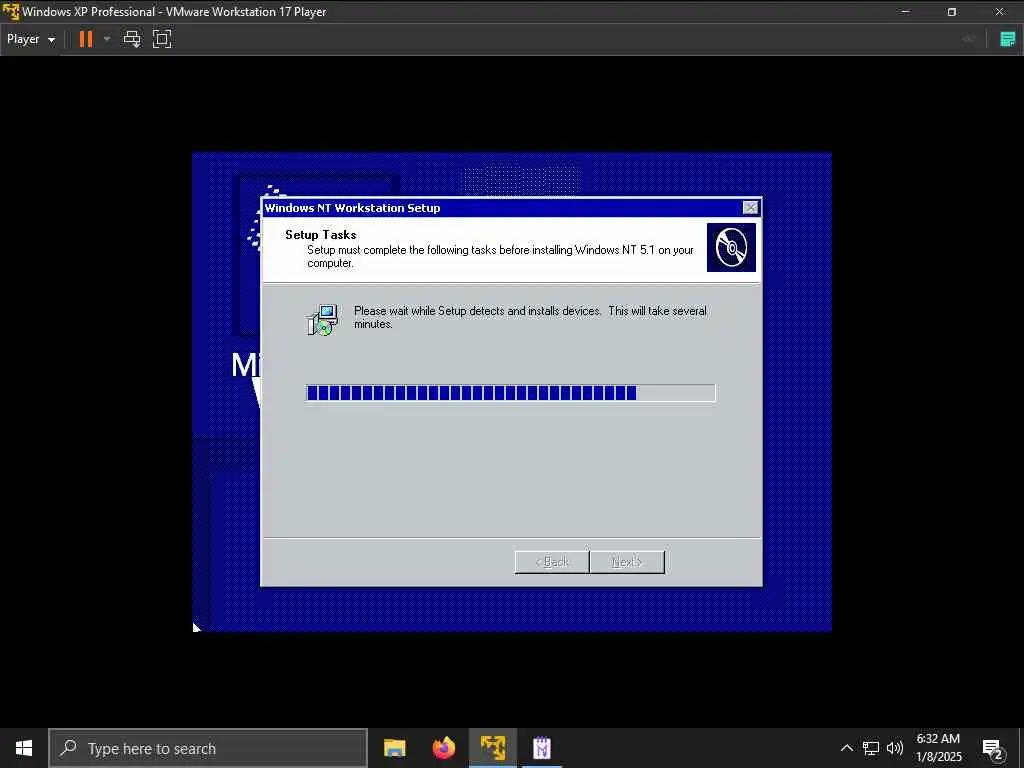This screenshot has height=768, width=1024.
Task: Click the Next button in Setup
Action: pyautogui.click(x=627, y=562)
